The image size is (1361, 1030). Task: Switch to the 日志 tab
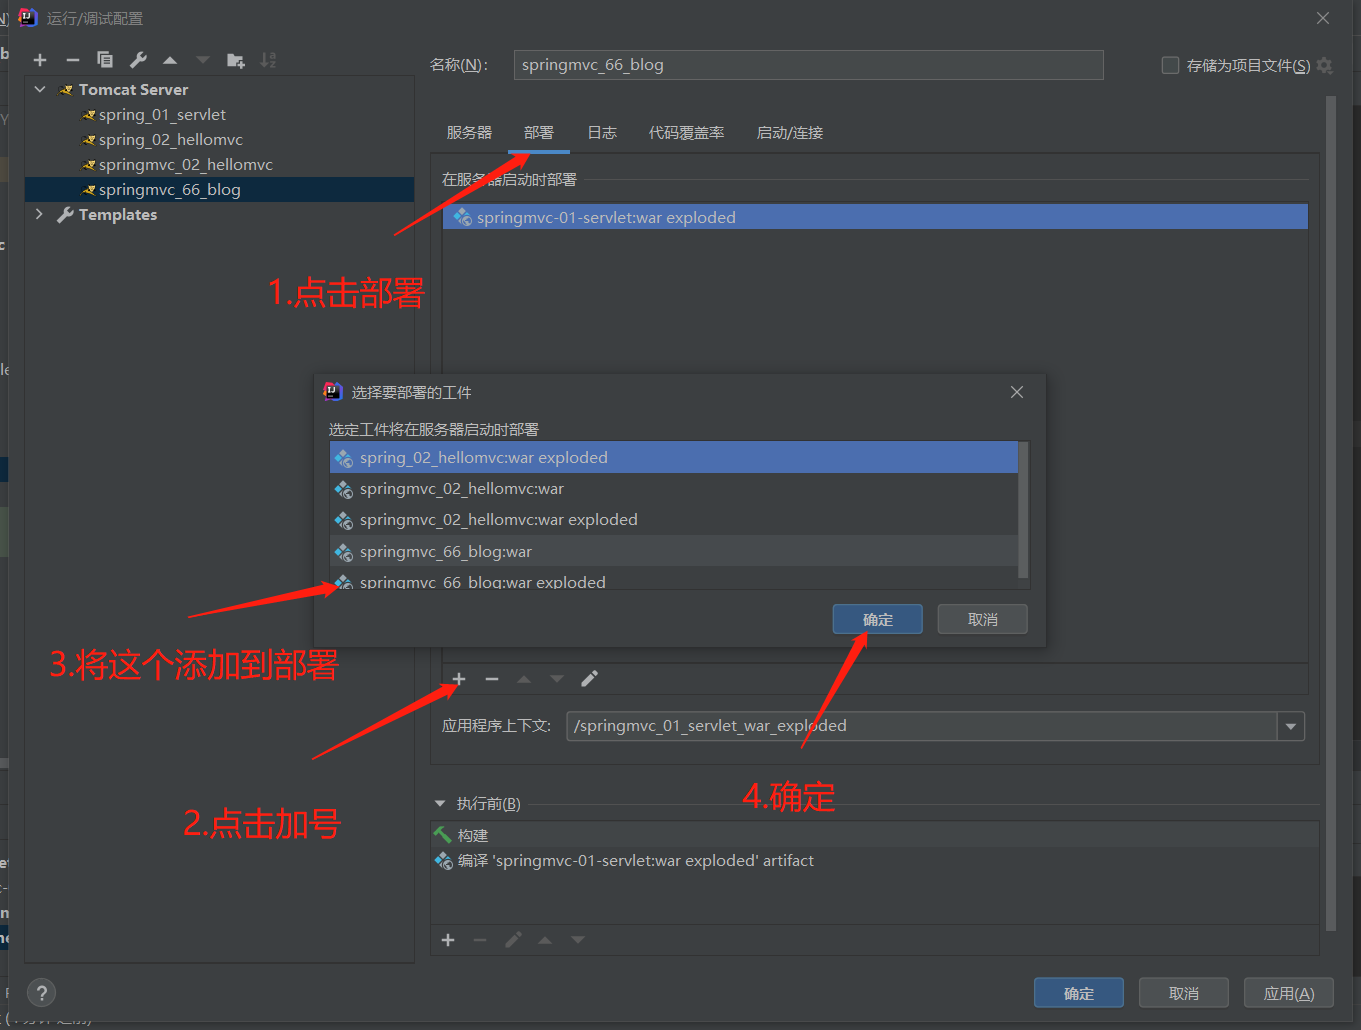tap(602, 133)
